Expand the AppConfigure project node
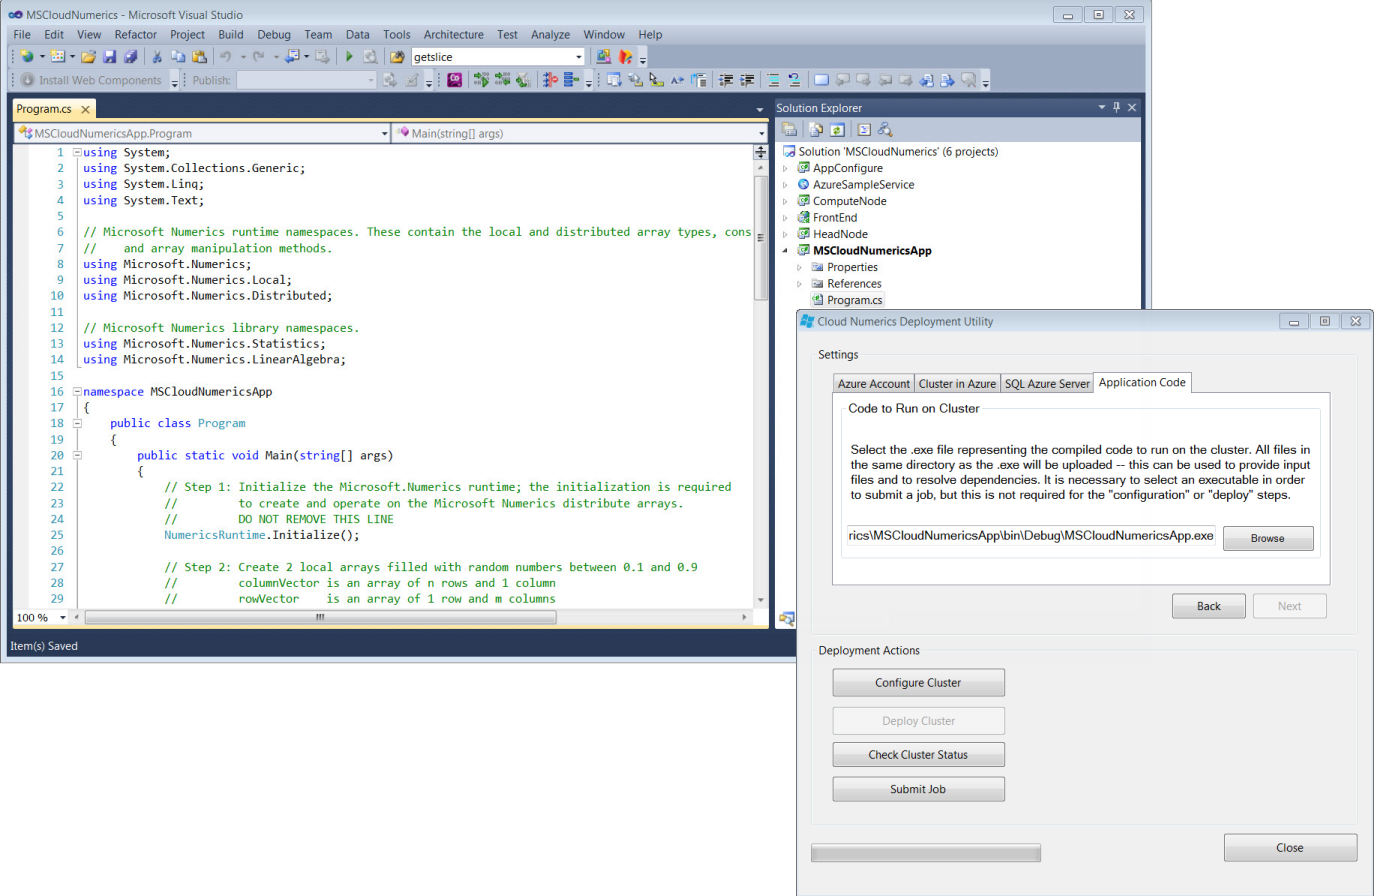 (785, 168)
